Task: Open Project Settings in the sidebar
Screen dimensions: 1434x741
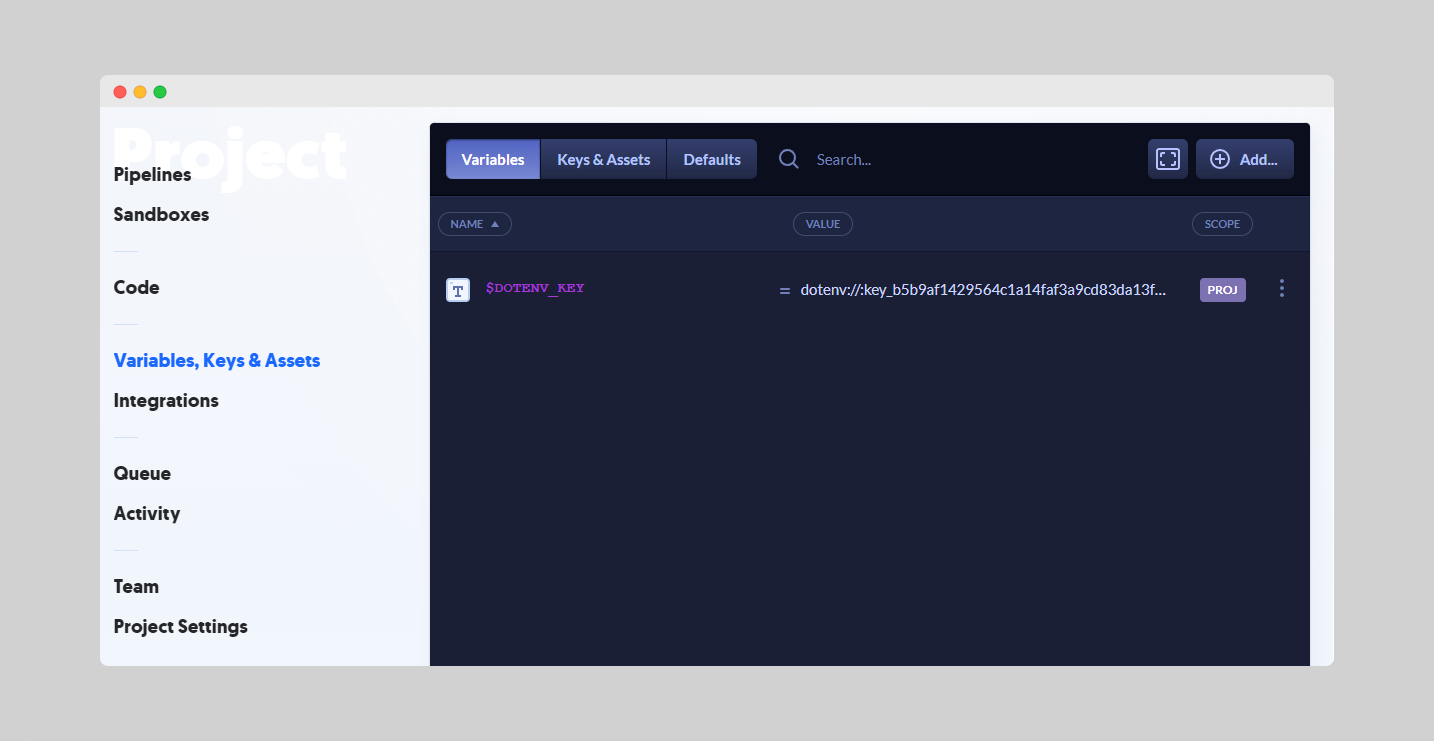Action: pyautogui.click(x=180, y=626)
